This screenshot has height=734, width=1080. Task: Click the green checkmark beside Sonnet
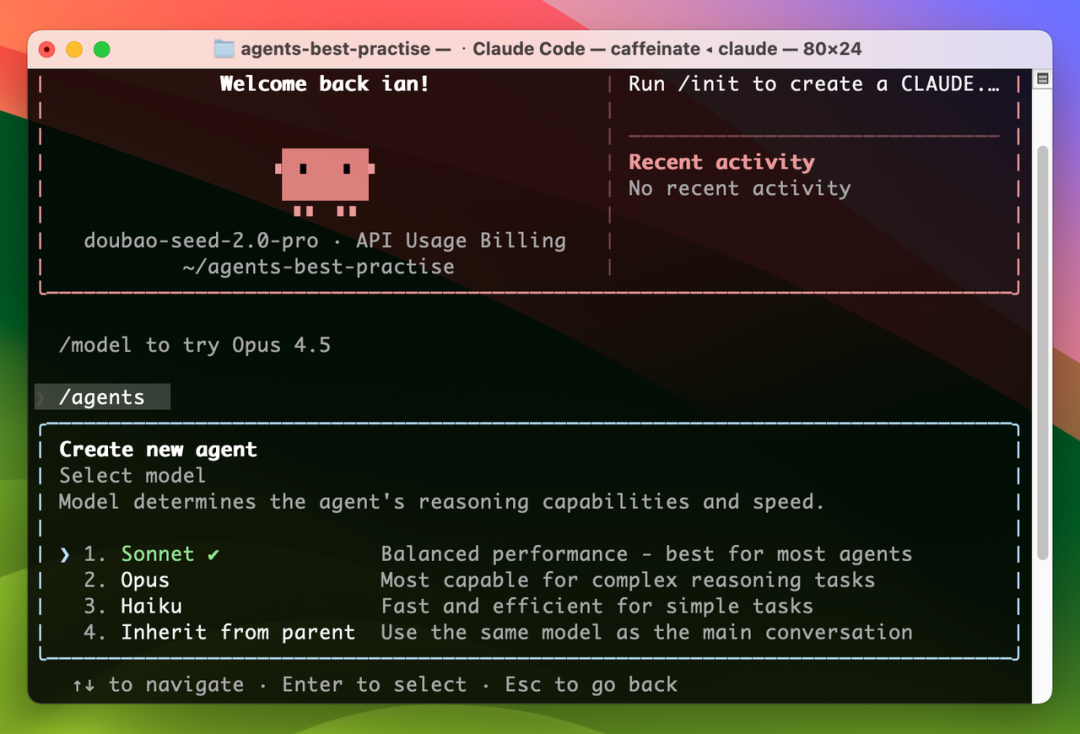coord(214,554)
